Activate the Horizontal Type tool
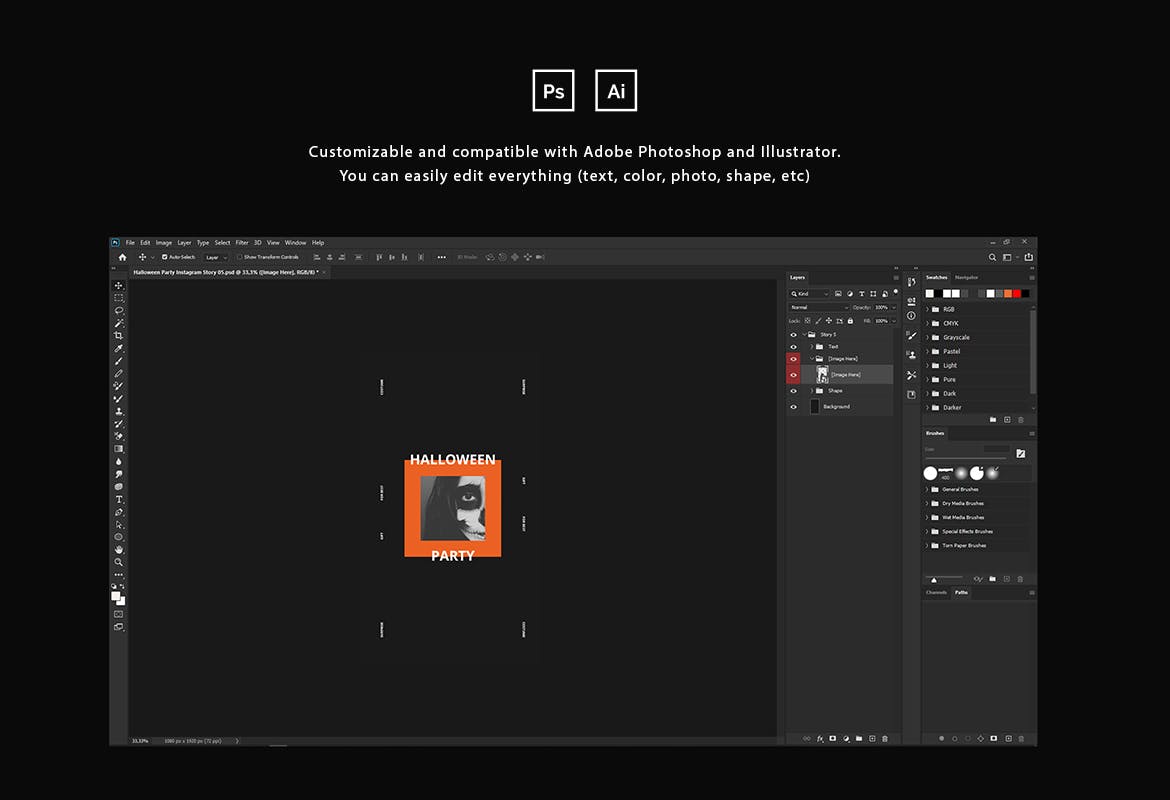Screen dimensions: 1170x800 [119, 499]
